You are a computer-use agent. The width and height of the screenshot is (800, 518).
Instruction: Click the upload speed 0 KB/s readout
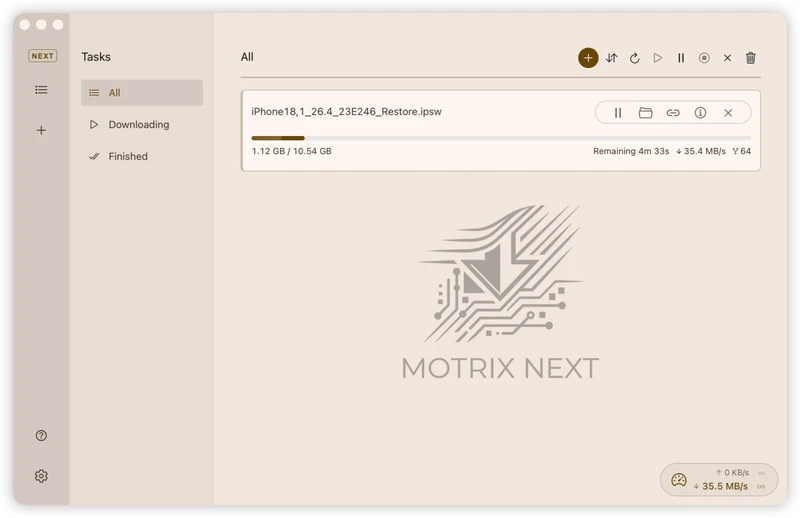pyautogui.click(x=732, y=473)
